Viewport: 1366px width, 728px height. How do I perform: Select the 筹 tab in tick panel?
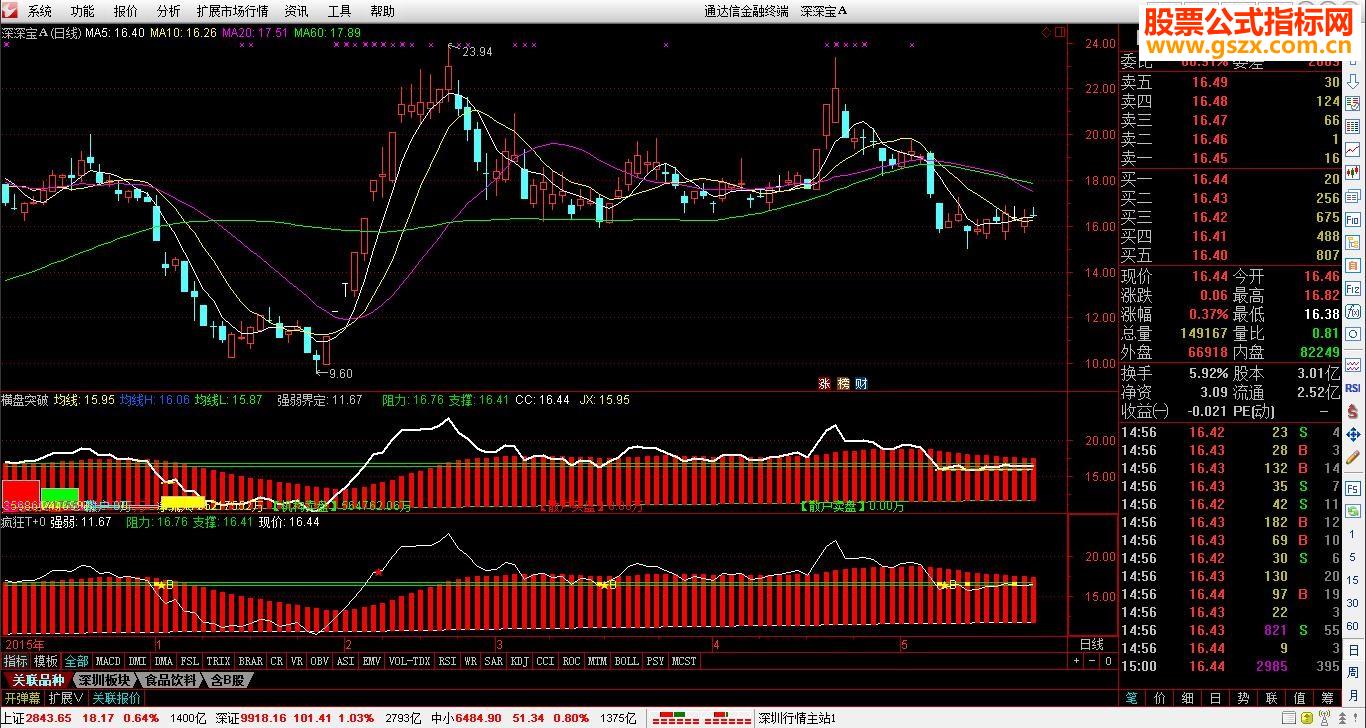pyautogui.click(x=1327, y=697)
